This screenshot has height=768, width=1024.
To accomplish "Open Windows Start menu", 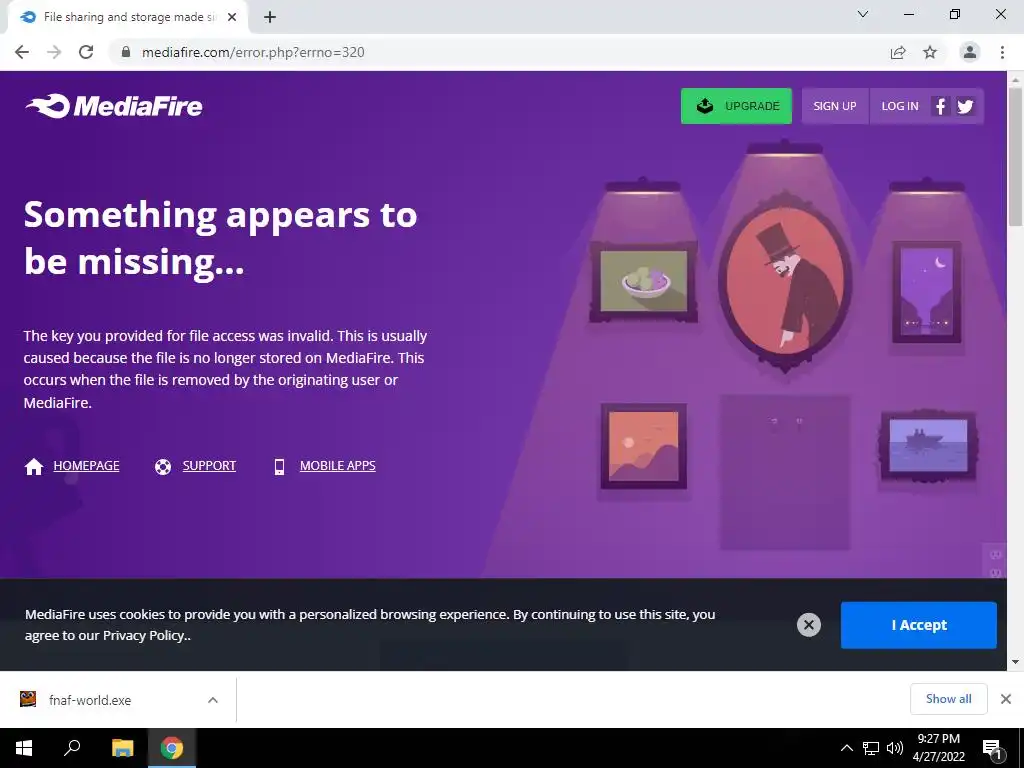I will pyautogui.click(x=24, y=748).
